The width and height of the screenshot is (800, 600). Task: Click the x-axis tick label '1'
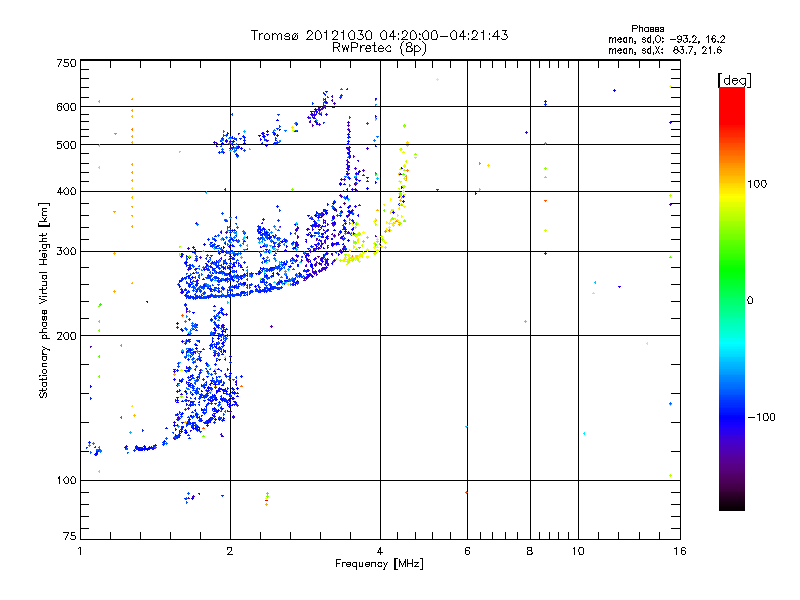(80, 551)
